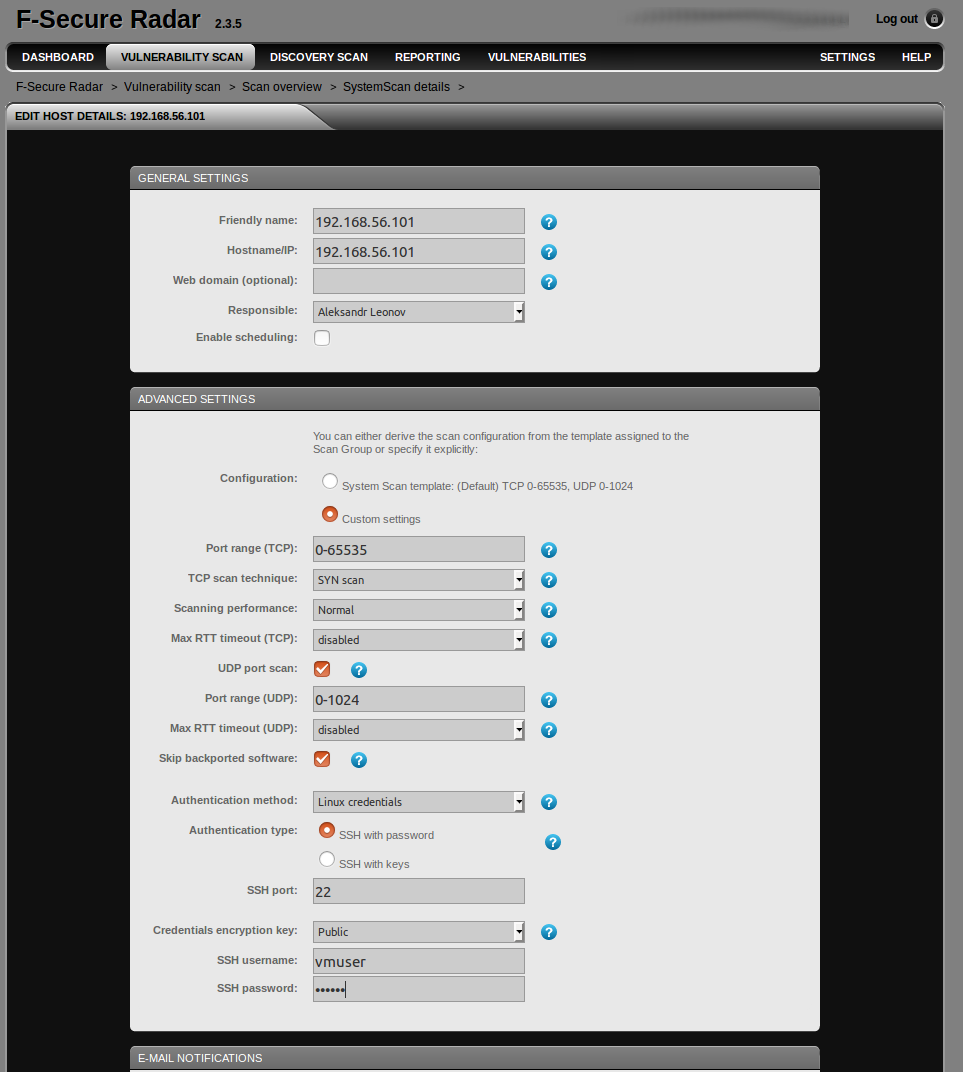
Task: Open Max RTT timeout (UDP) dropdown
Action: click(x=419, y=731)
